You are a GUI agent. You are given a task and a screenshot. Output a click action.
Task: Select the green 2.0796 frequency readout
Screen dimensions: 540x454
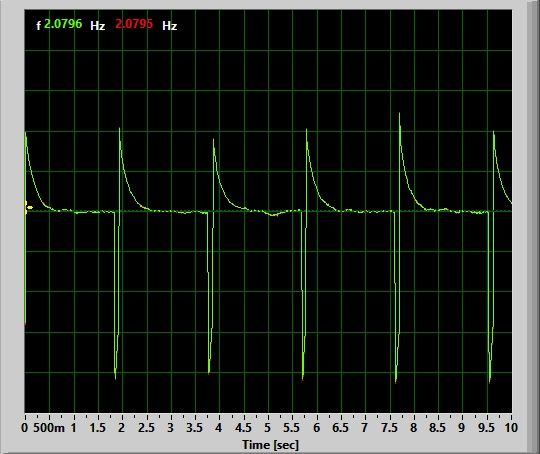click(63, 24)
